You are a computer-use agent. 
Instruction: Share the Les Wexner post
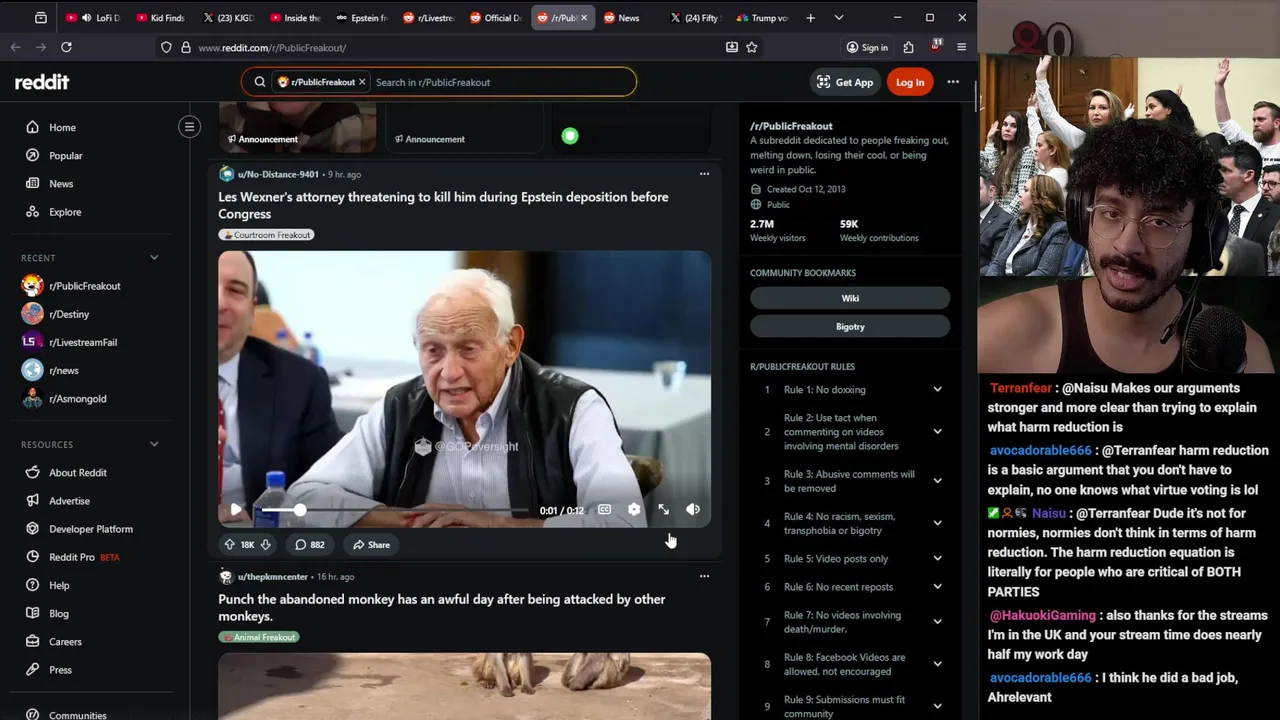(x=371, y=545)
